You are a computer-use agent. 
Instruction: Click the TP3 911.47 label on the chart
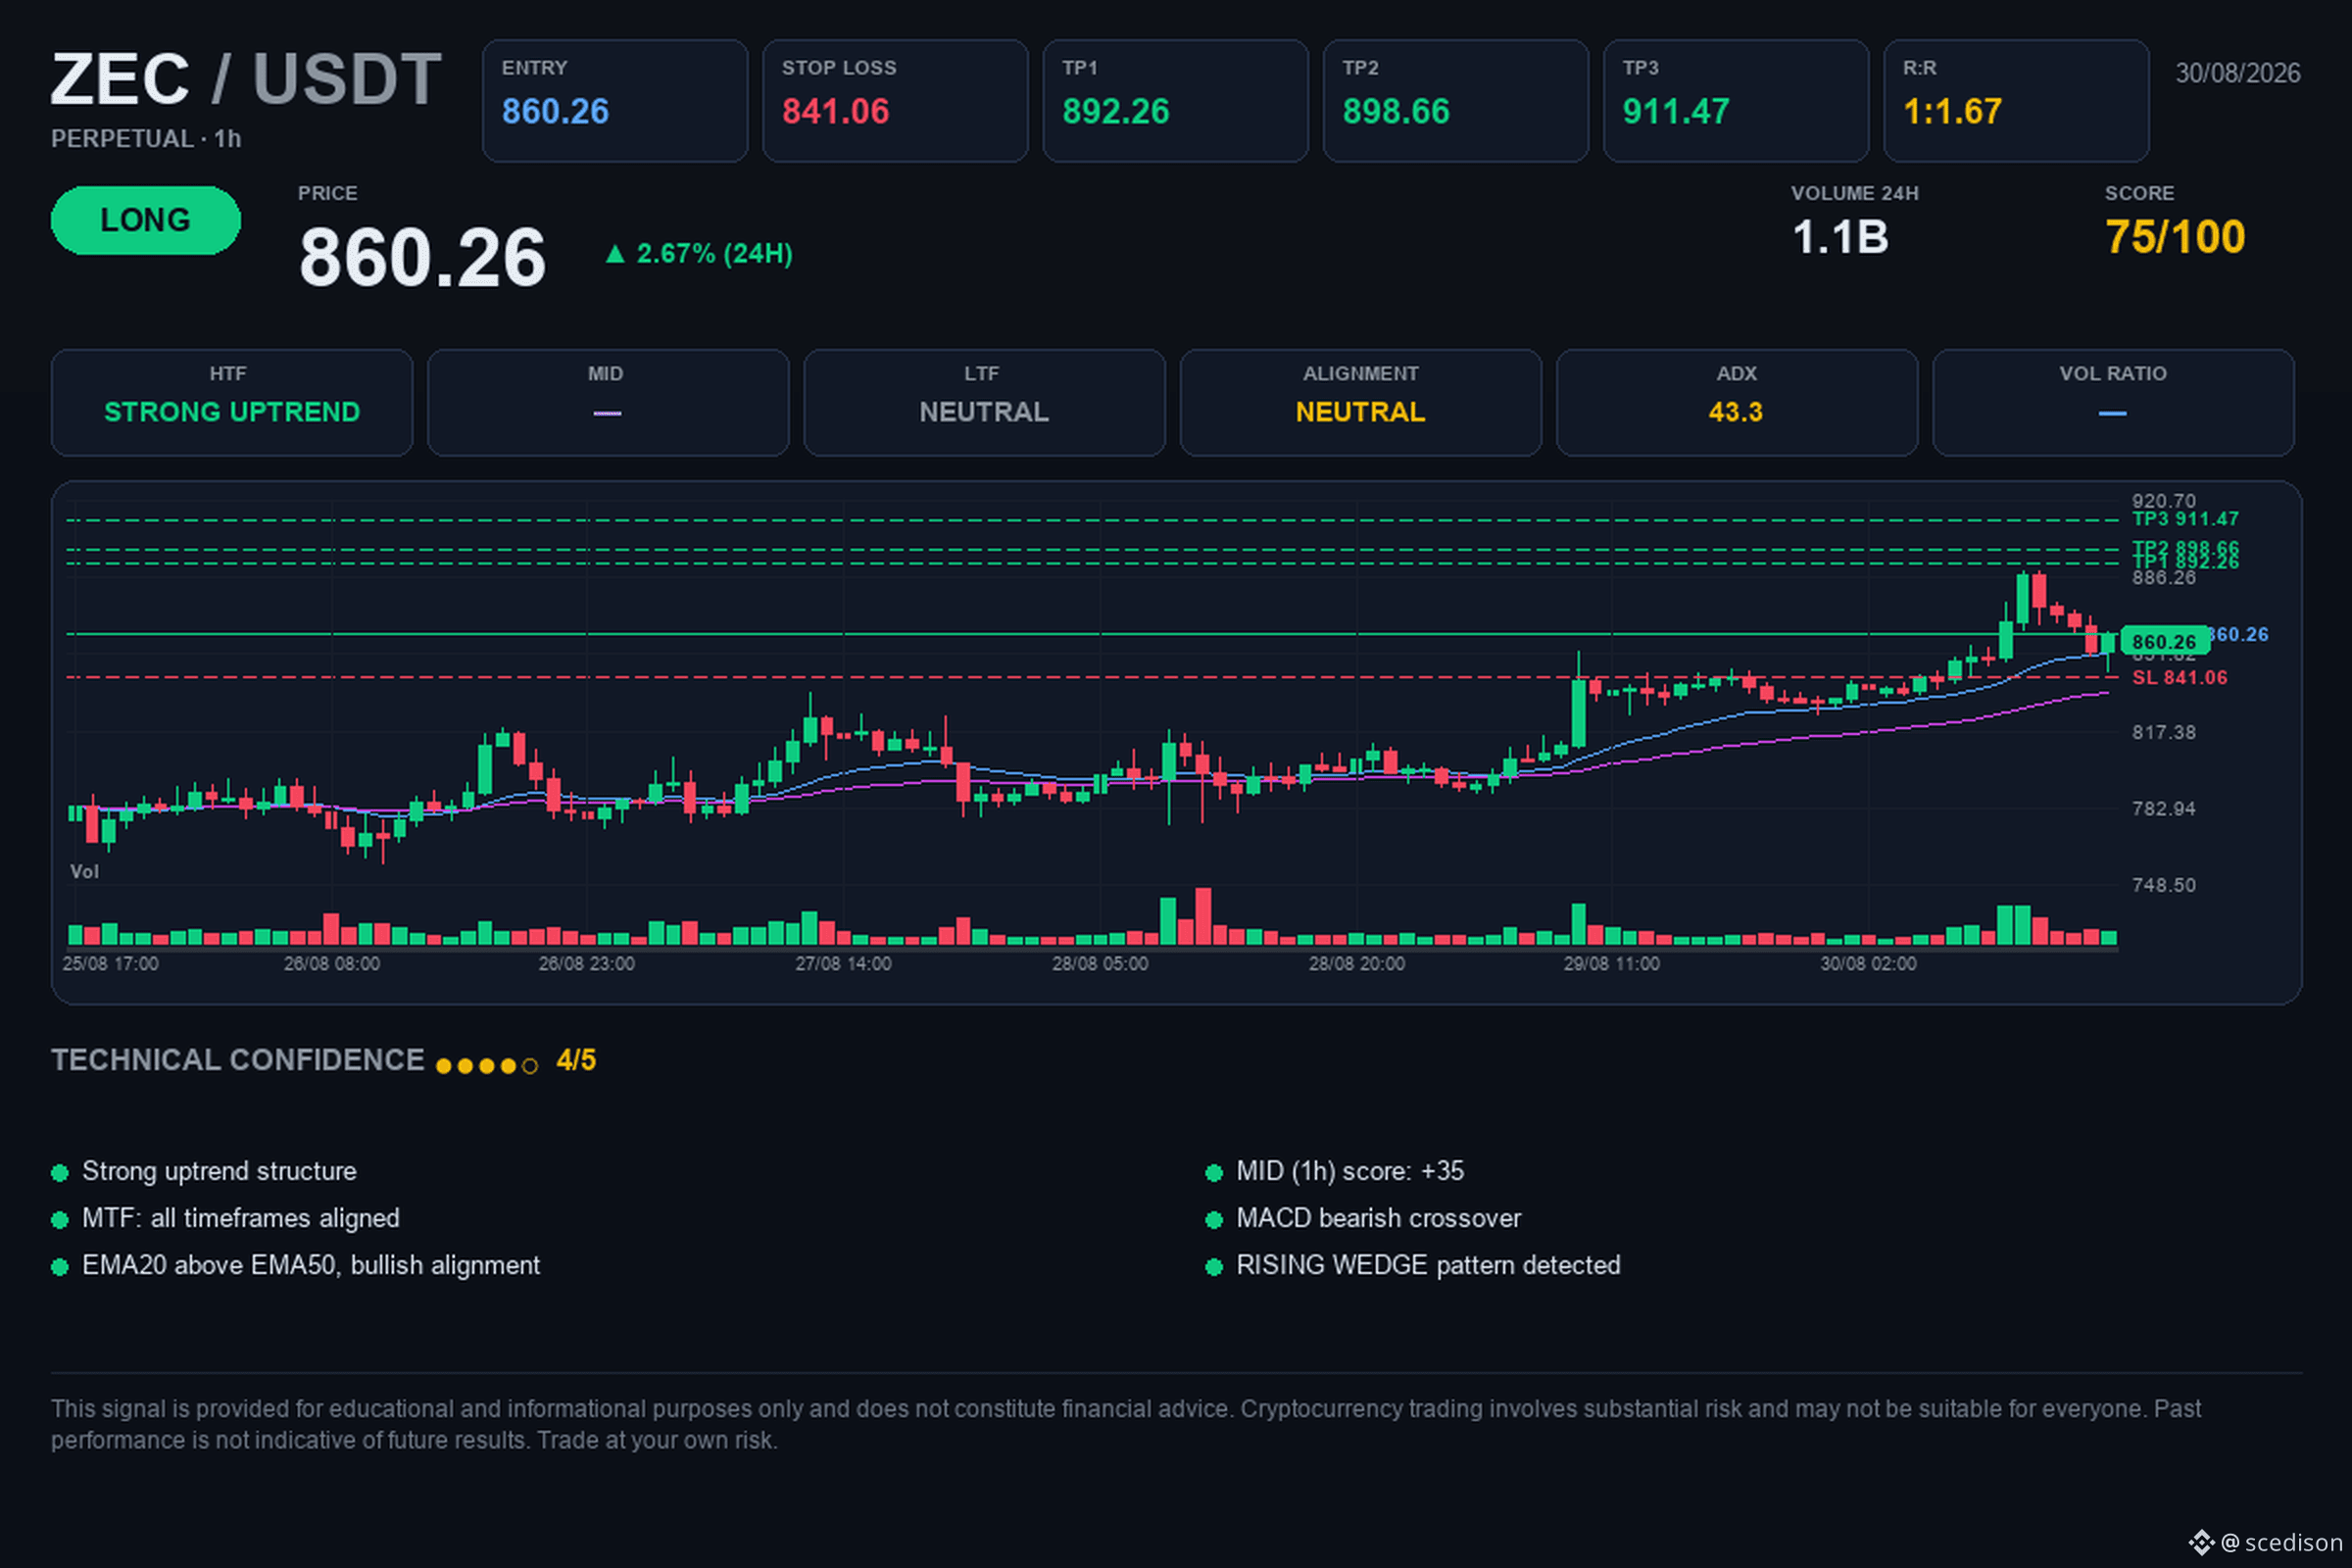tap(2185, 519)
